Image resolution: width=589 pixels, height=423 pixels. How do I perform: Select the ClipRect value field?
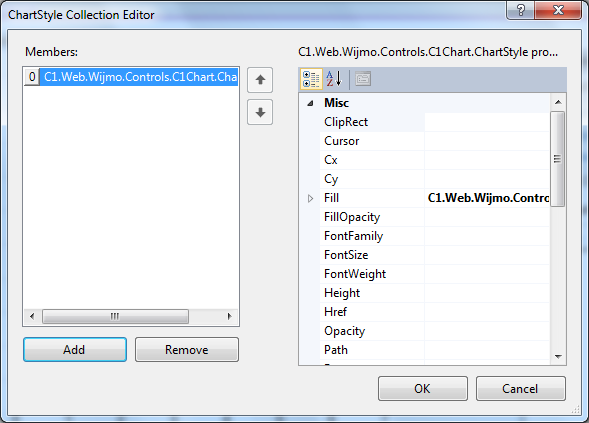(x=487, y=122)
